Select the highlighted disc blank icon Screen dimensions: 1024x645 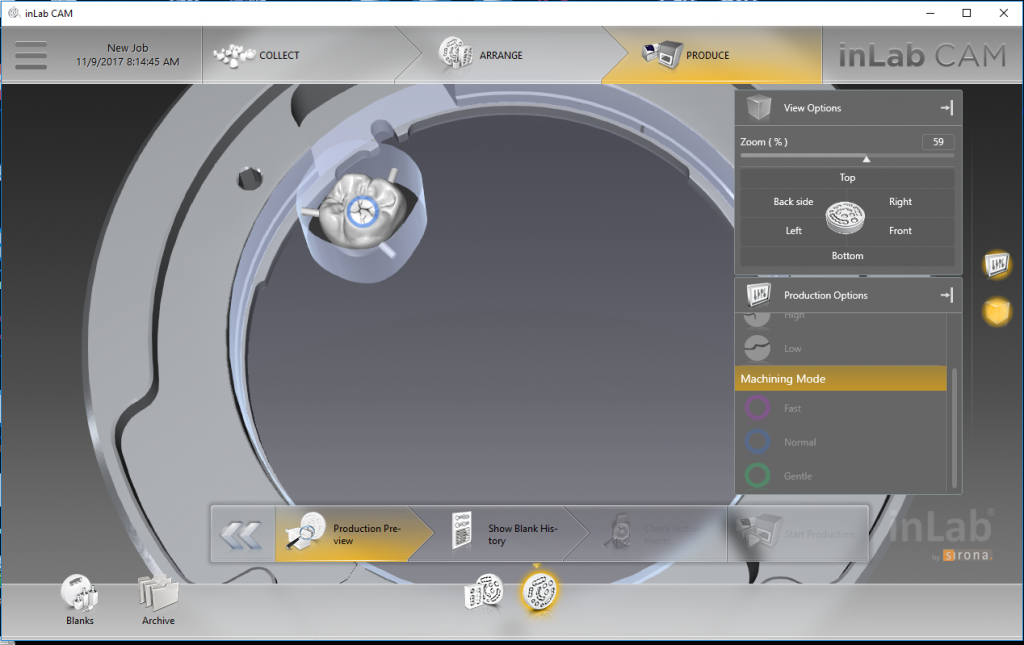540,592
